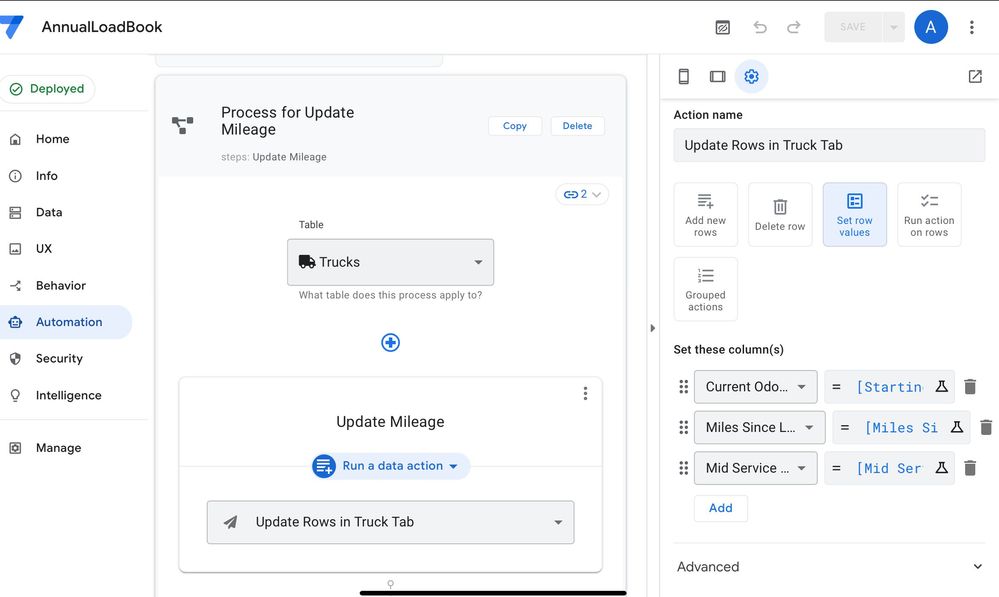
Task: Open the Manage section
Action: (59, 448)
